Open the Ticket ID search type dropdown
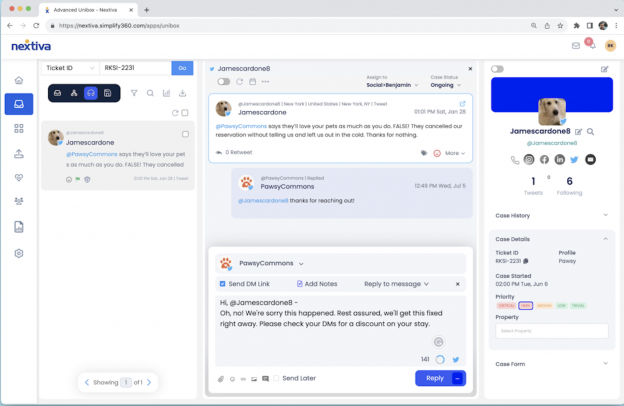 click(x=70, y=68)
